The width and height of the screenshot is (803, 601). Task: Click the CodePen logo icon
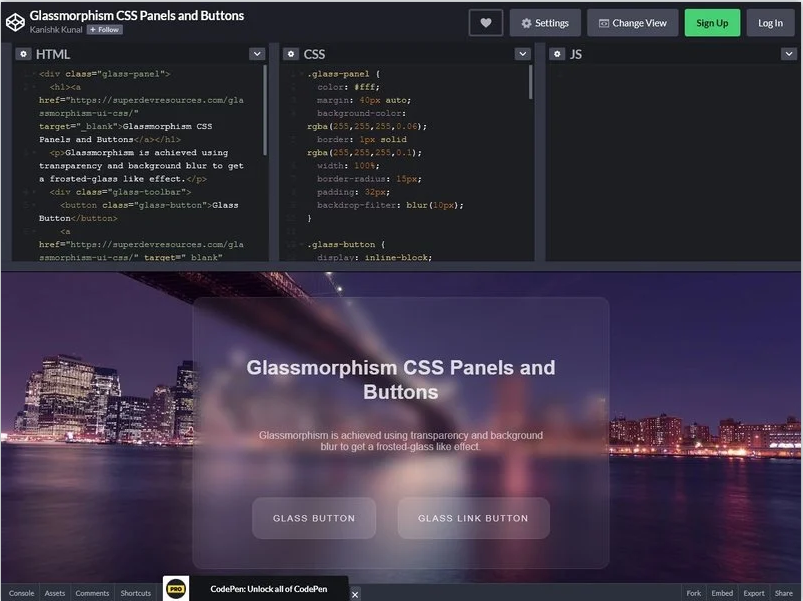click(x=15, y=22)
